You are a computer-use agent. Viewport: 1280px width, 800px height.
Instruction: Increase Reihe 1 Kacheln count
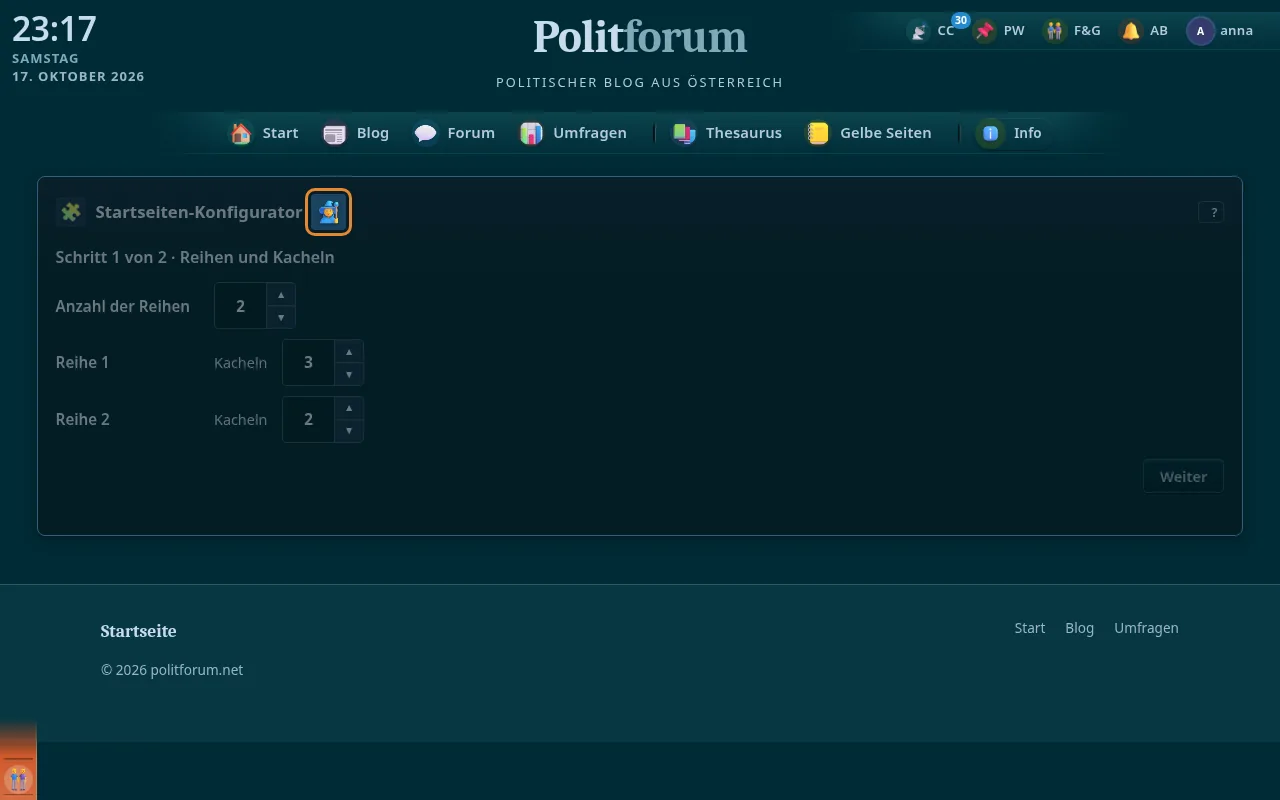[x=349, y=352]
